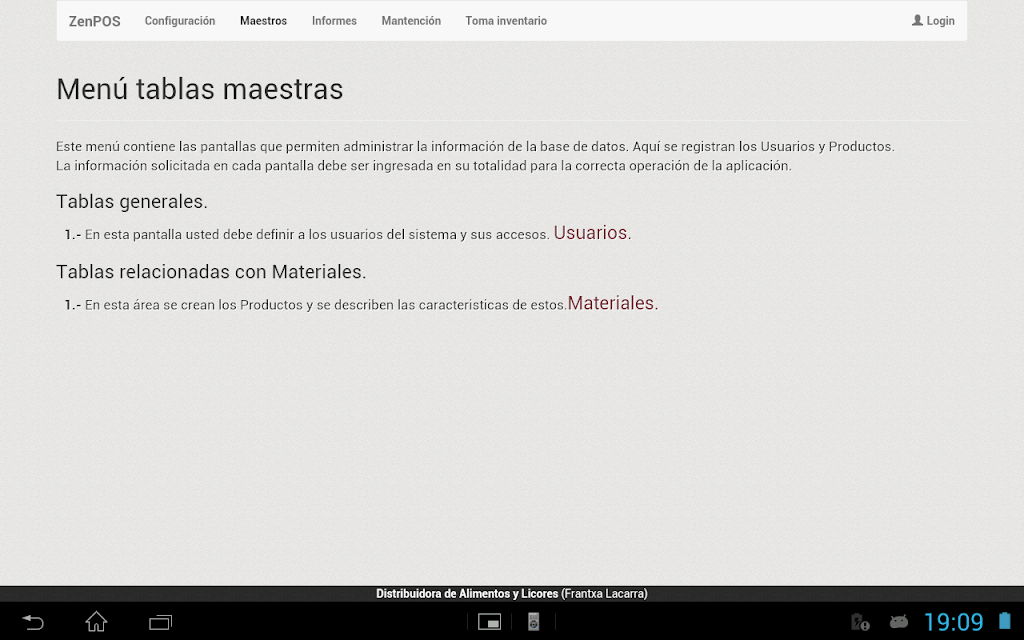Click footer text Distribuidora de Alimentos y Licores
This screenshot has width=1024, height=640.
[x=467, y=594]
